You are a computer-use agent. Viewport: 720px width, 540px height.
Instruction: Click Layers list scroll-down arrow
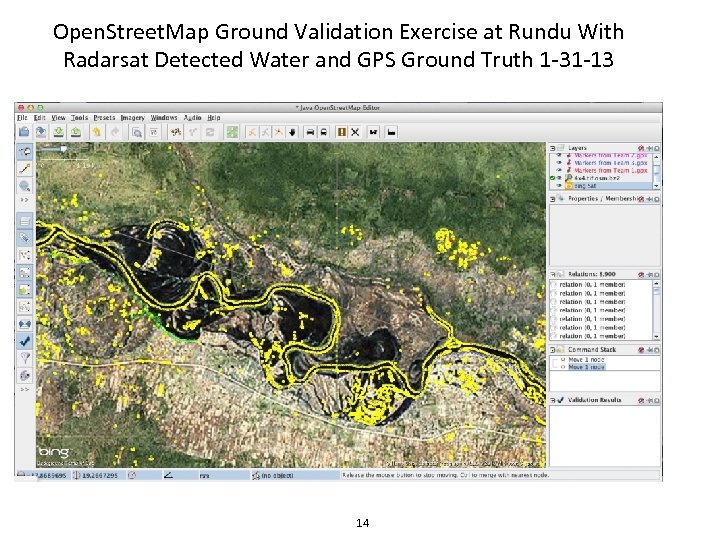[x=657, y=186]
